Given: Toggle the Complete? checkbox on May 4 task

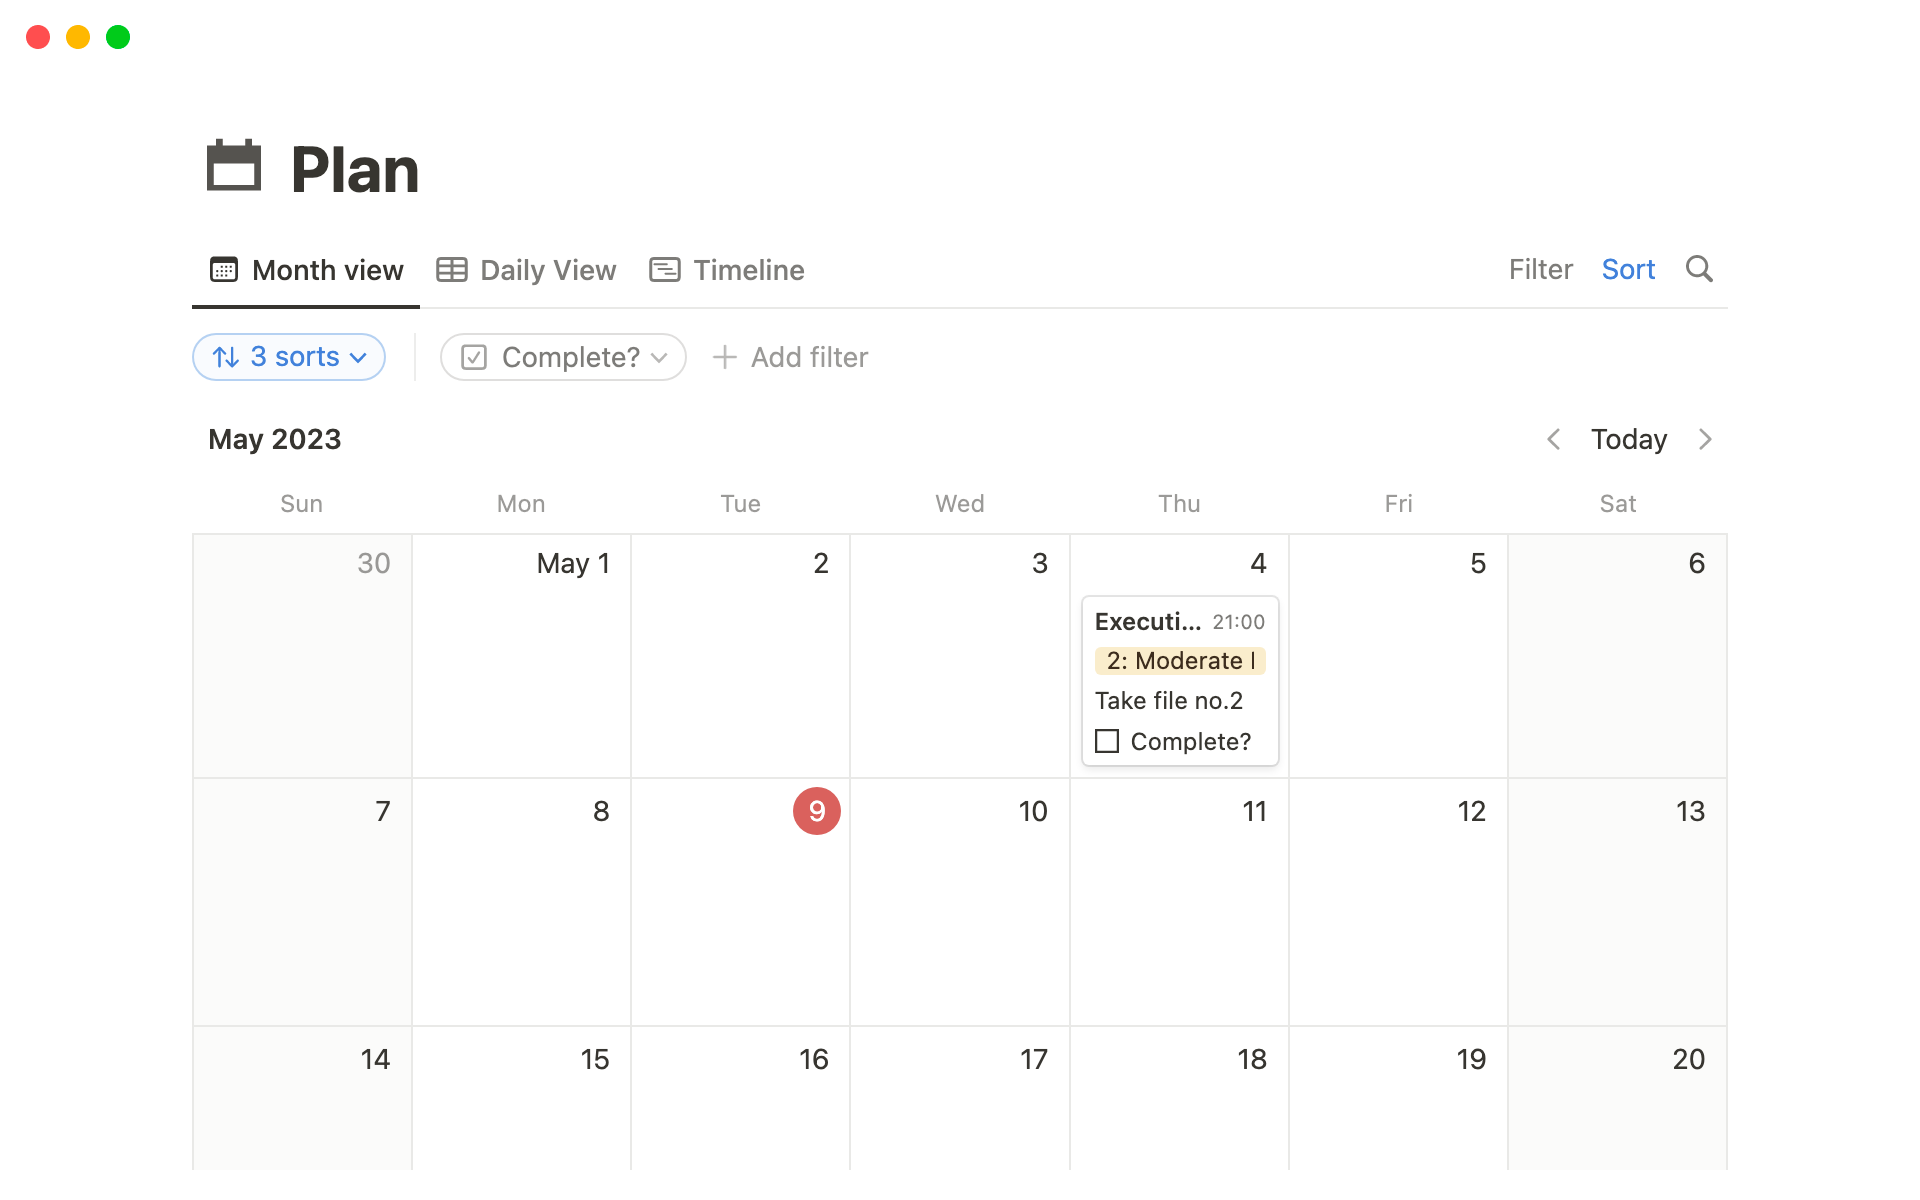Looking at the screenshot, I should tap(1106, 740).
